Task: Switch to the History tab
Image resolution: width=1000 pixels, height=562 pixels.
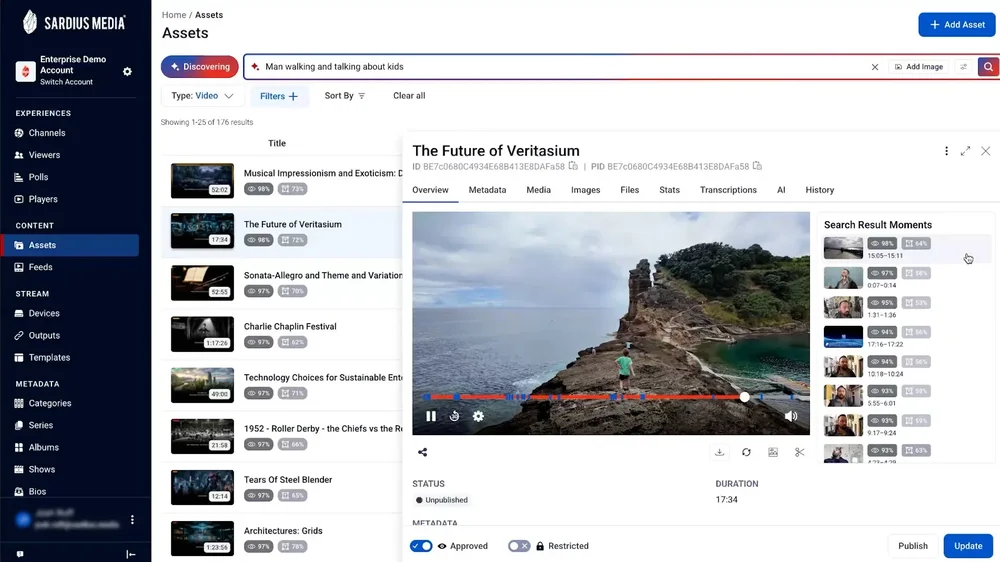Action: [820, 190]
